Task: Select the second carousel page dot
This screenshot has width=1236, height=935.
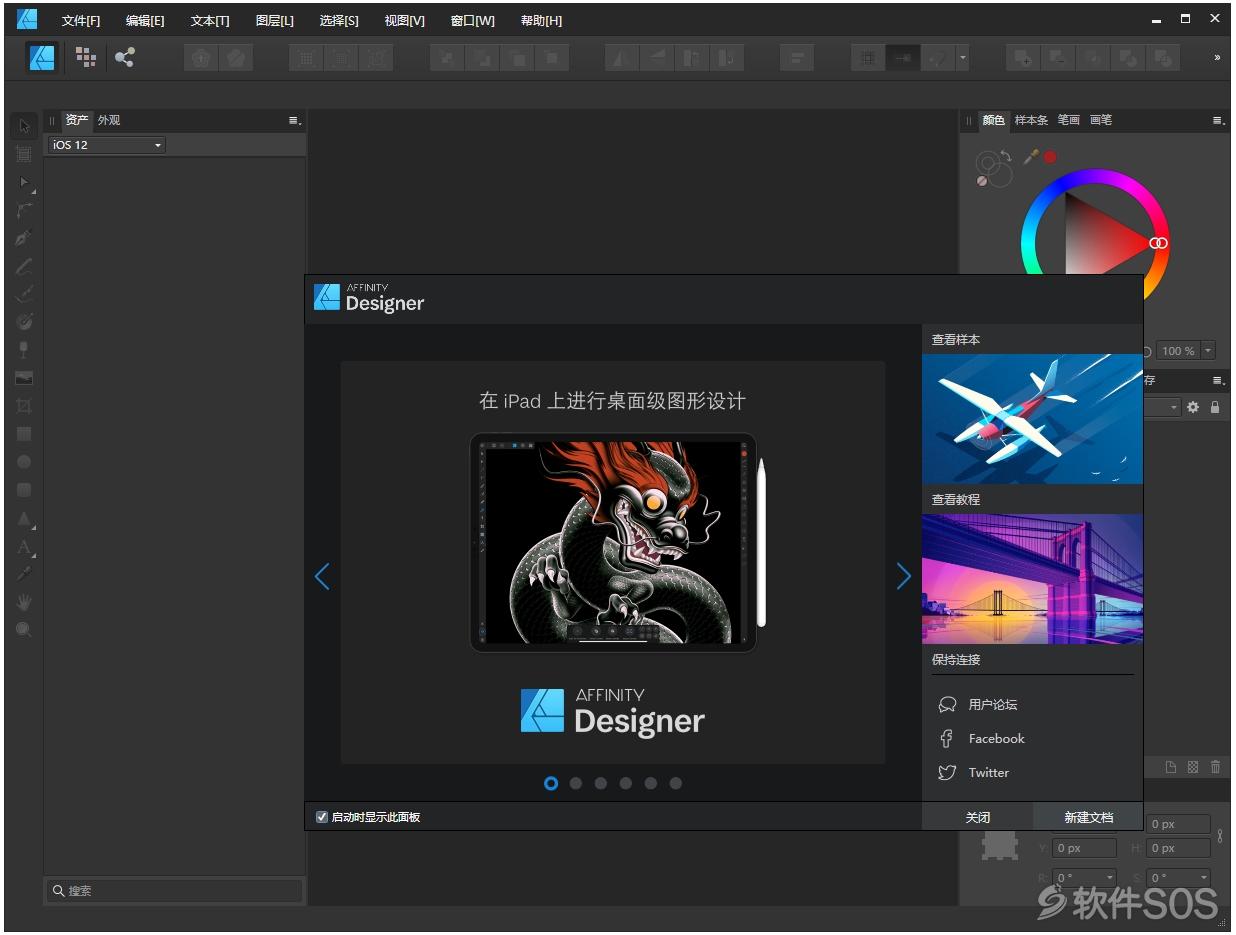Action: point(576,783)
